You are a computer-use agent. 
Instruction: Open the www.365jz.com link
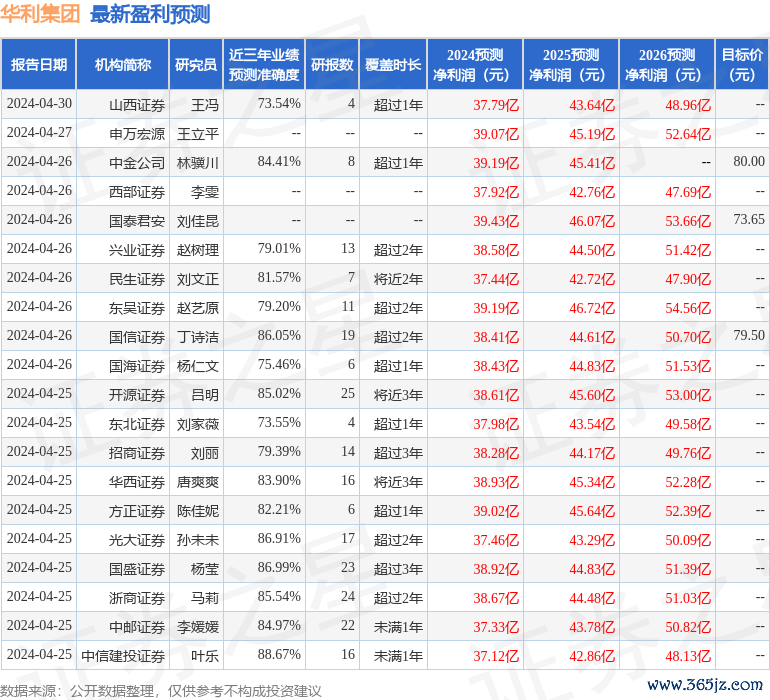(705, 684)
